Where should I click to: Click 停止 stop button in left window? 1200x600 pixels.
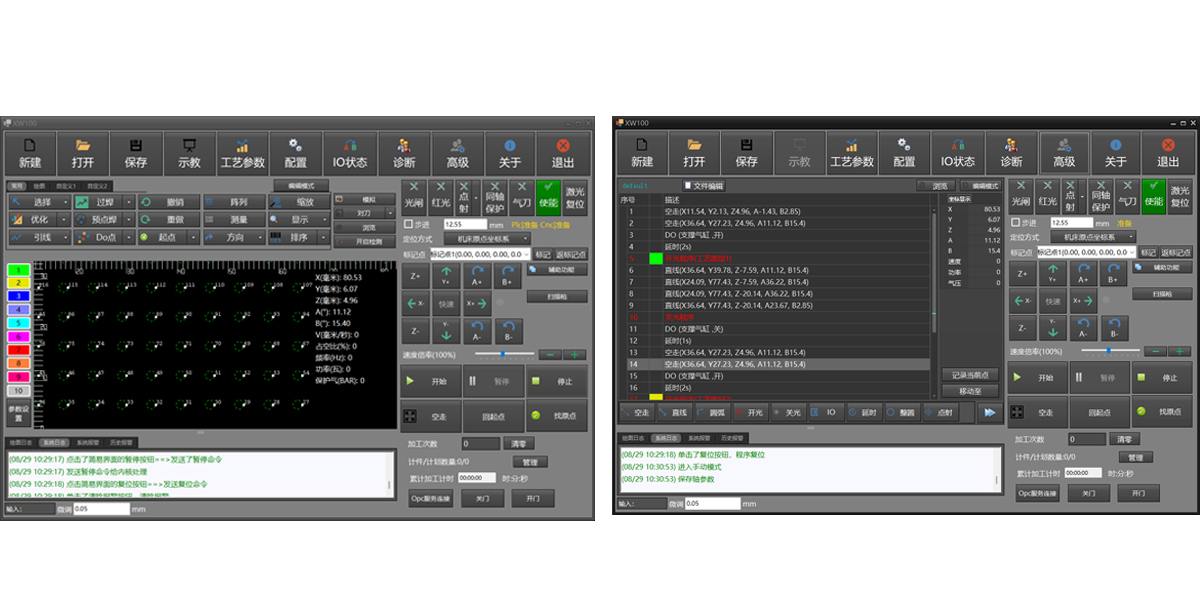click(x=557, y=381)
